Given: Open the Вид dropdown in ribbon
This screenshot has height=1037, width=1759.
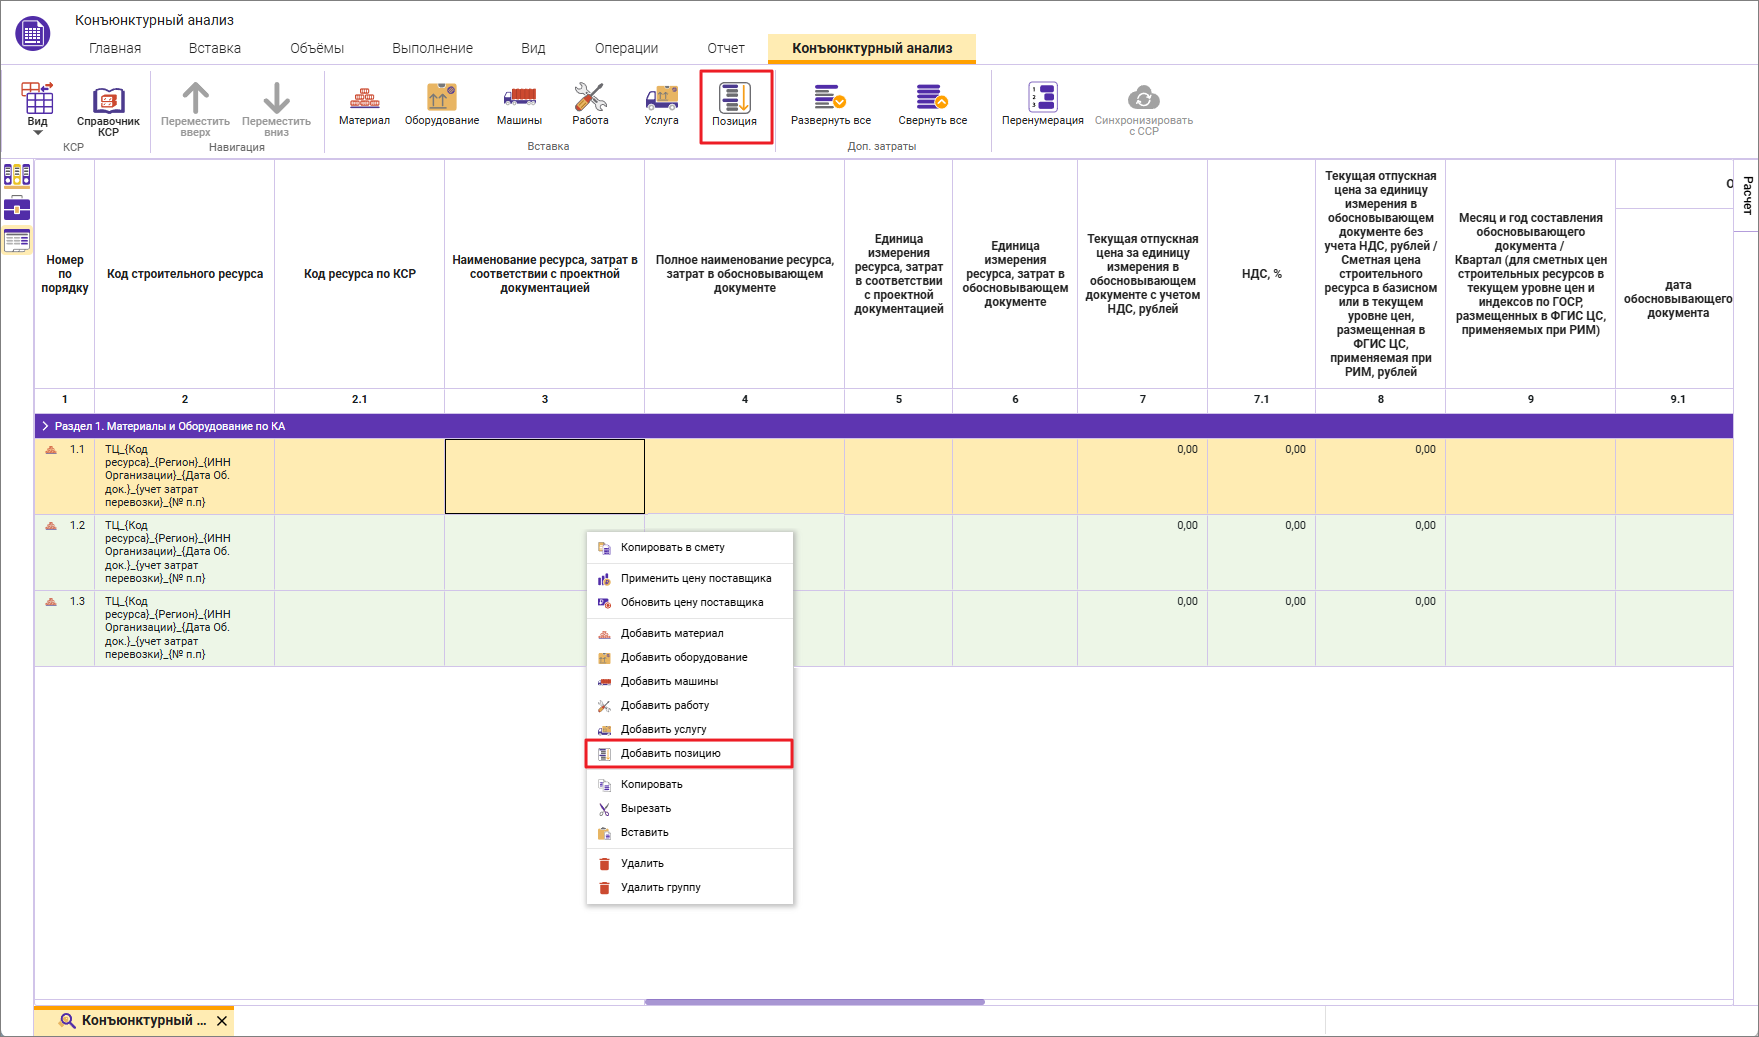Looking at the screenshot, I should (38, 110).
